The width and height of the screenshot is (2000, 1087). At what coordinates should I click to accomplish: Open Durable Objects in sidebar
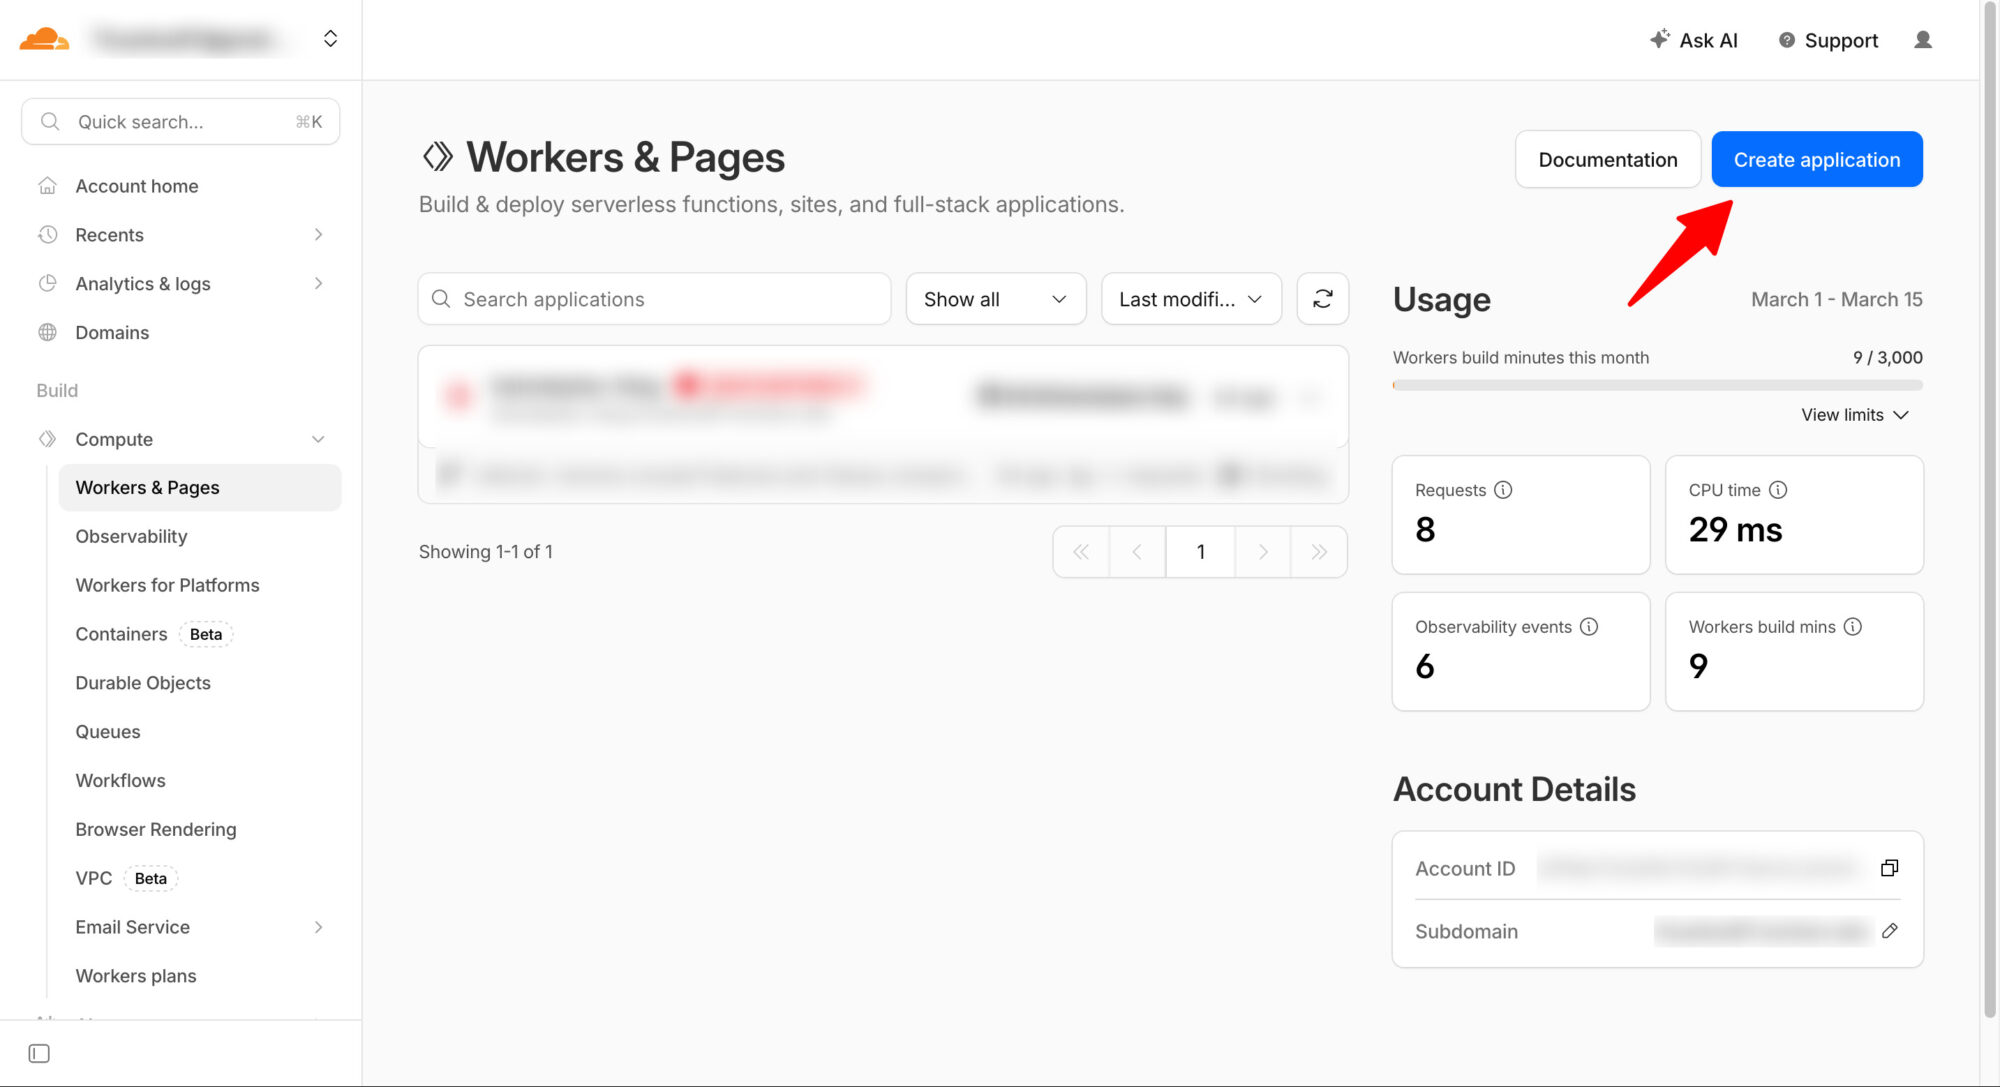143,683
